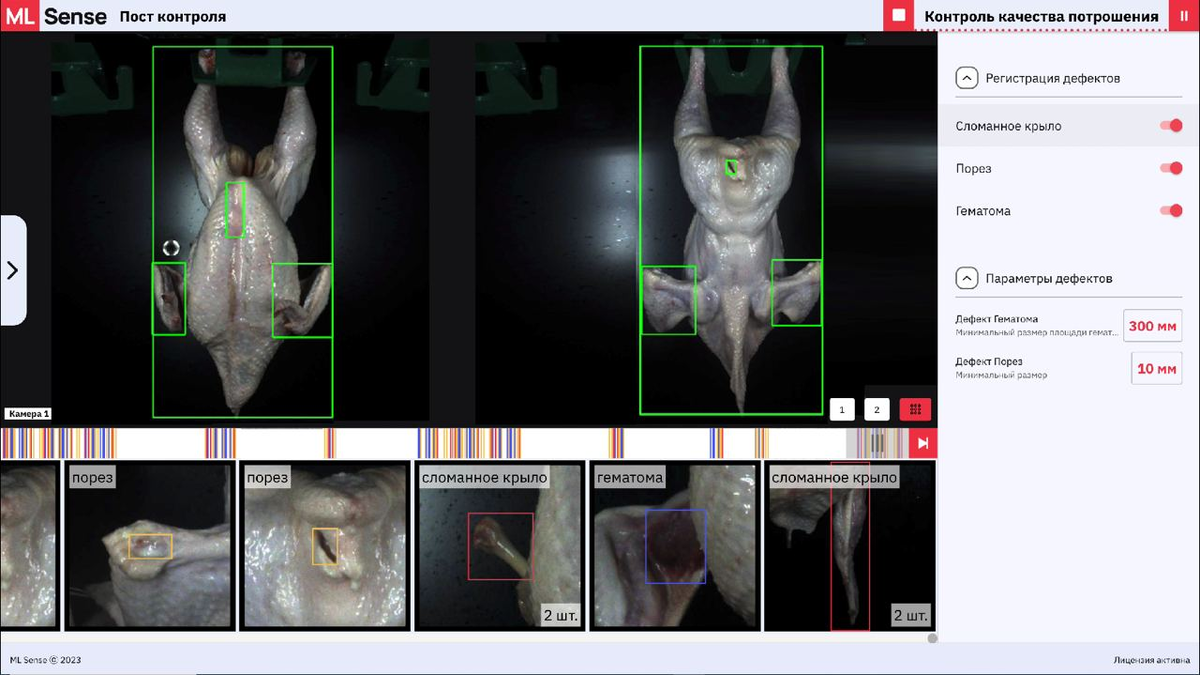The height and width of the screenshot is (675, 1200).
Task: Open the left side panel arrow
Action: pos(13,270)
